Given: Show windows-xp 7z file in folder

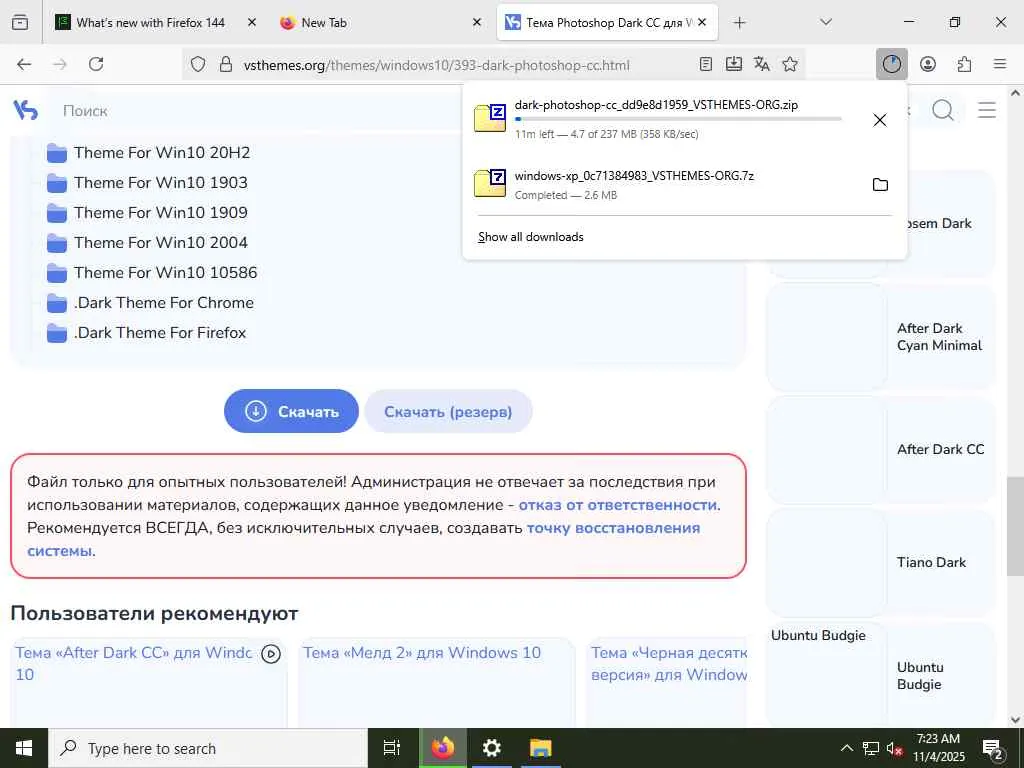Looking at the screenshot, I should point(880,185).
